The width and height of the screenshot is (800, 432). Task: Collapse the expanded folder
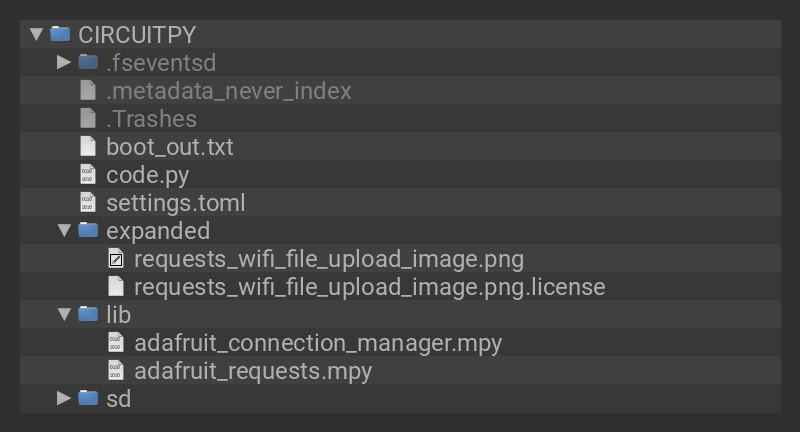[64, 231]
